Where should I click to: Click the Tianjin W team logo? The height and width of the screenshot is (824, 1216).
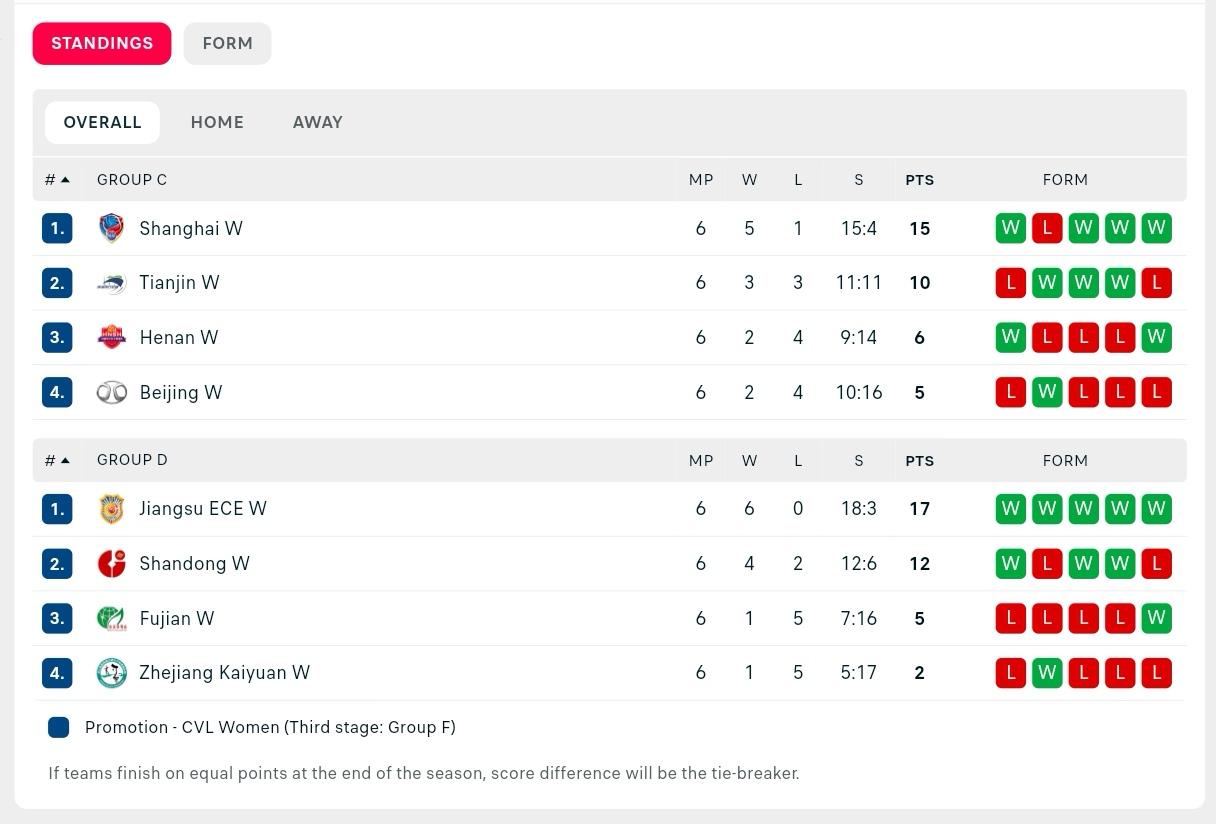tap(112, 283)
